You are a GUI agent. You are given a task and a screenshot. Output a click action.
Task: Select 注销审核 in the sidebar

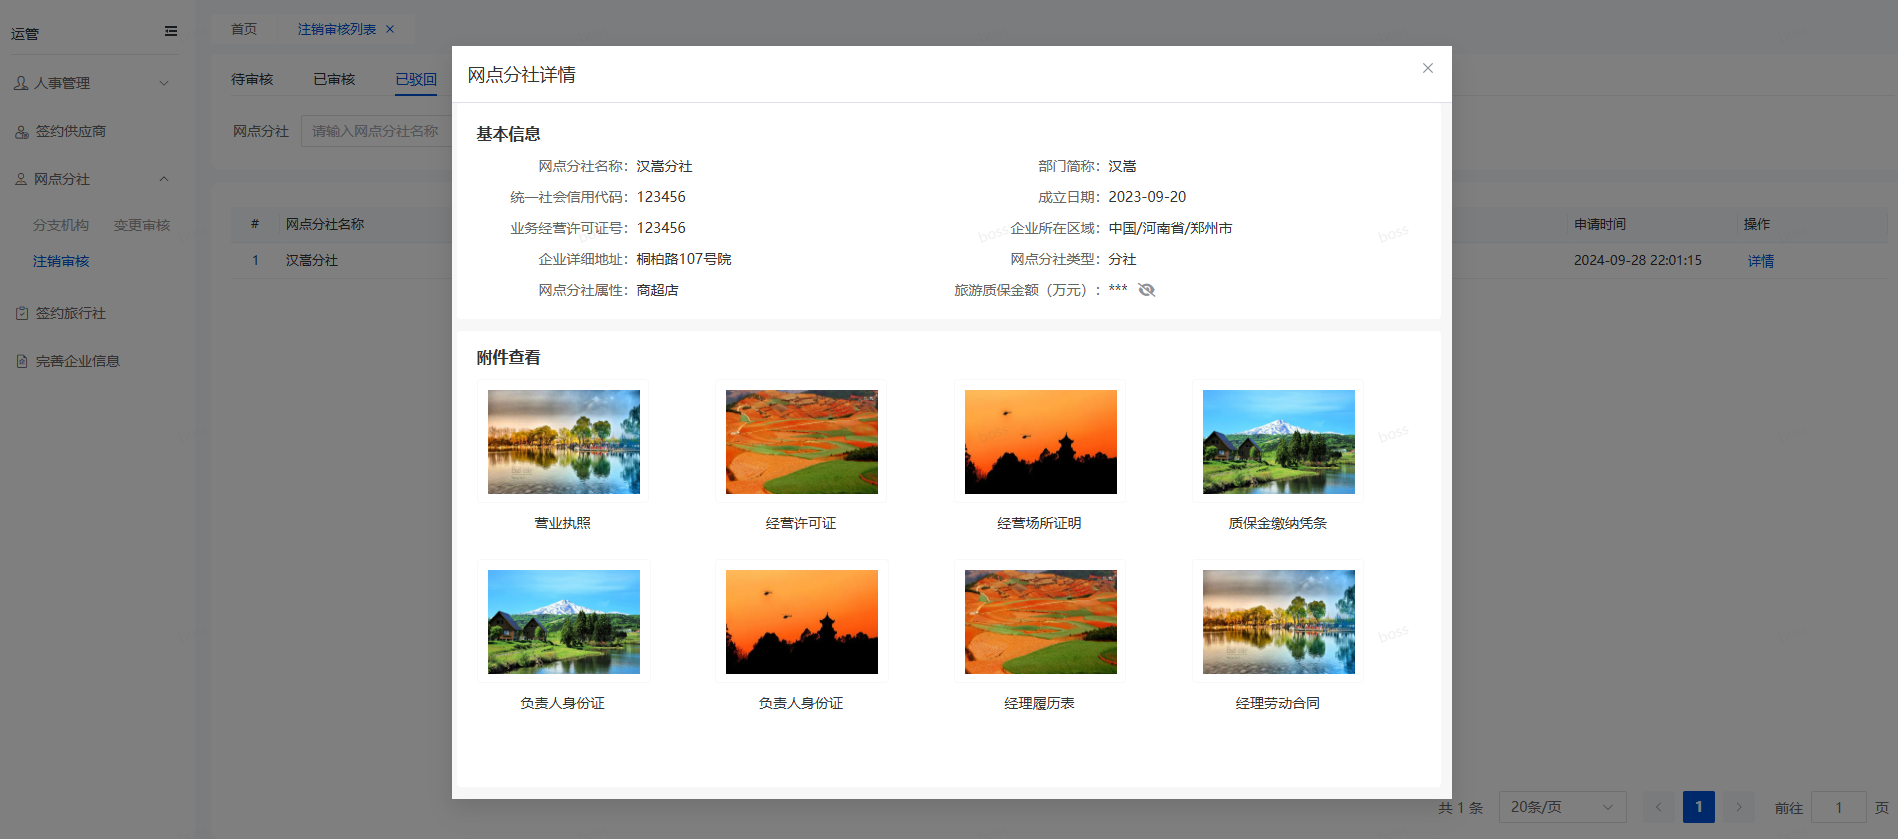point(61,261)
